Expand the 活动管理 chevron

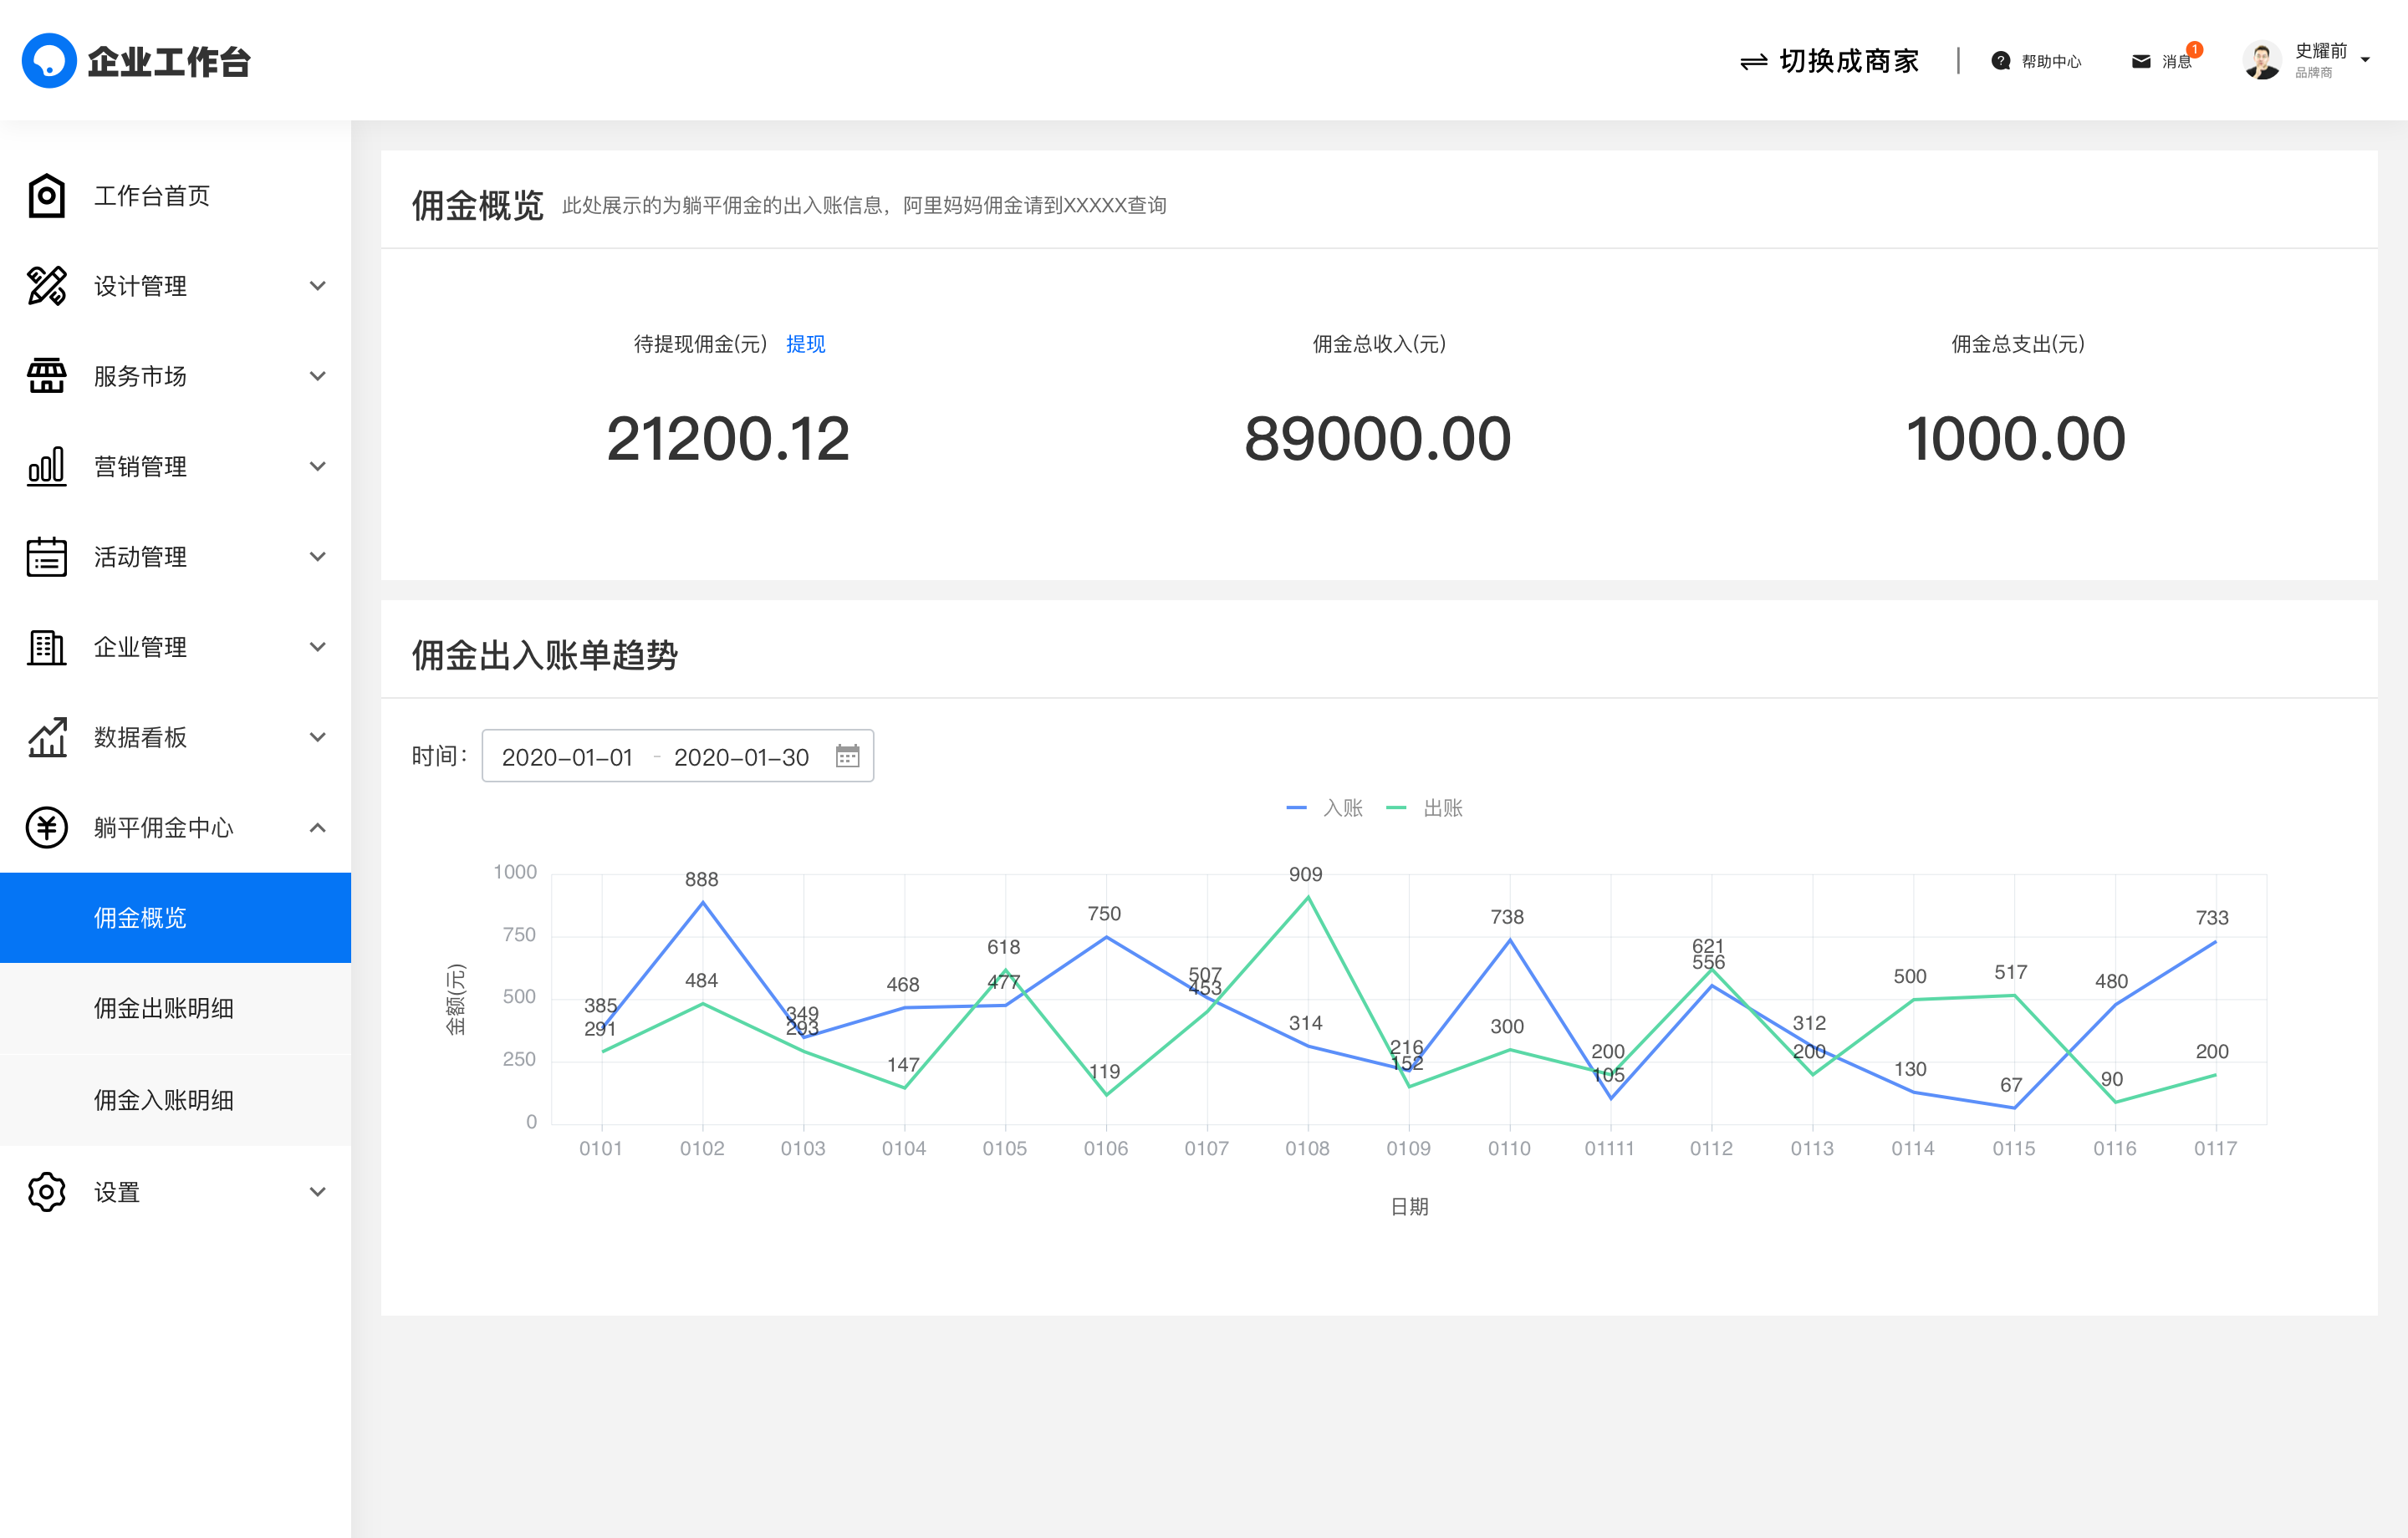coord(318,557)
